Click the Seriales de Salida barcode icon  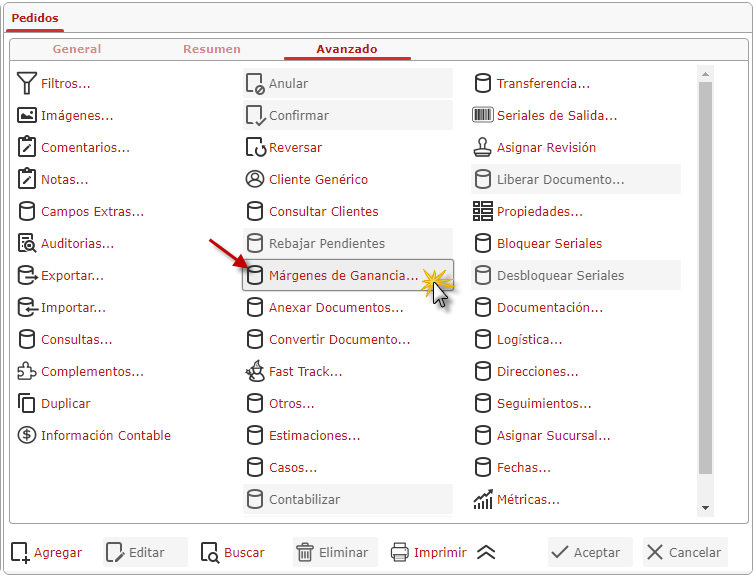click(x=483, y=115)
